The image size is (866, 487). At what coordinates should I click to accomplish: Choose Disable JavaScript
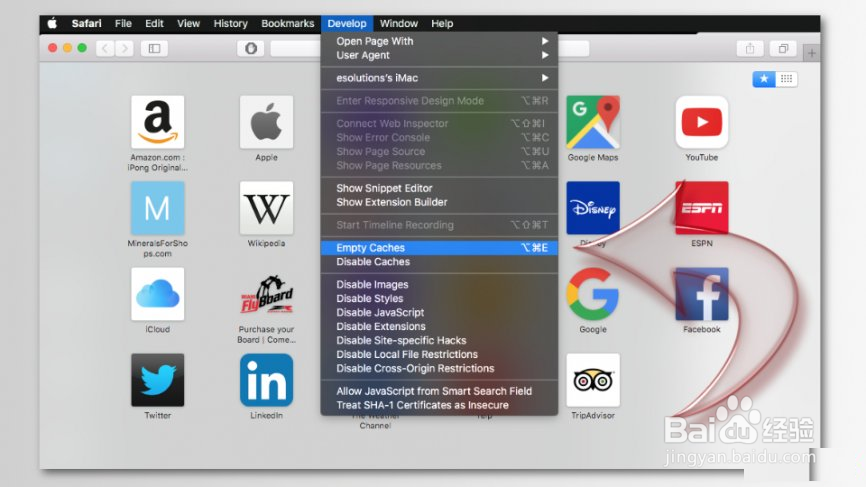coord(439,313)
